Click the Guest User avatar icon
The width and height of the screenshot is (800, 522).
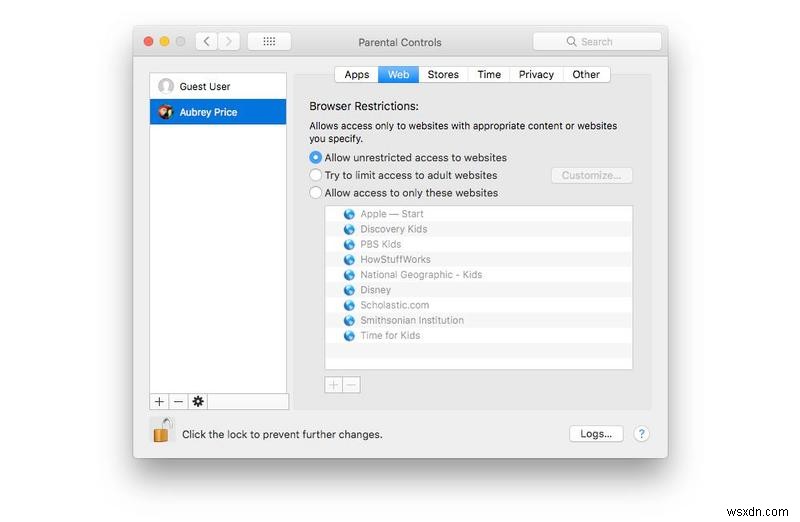pyautogui.click(x=166, y=86)
